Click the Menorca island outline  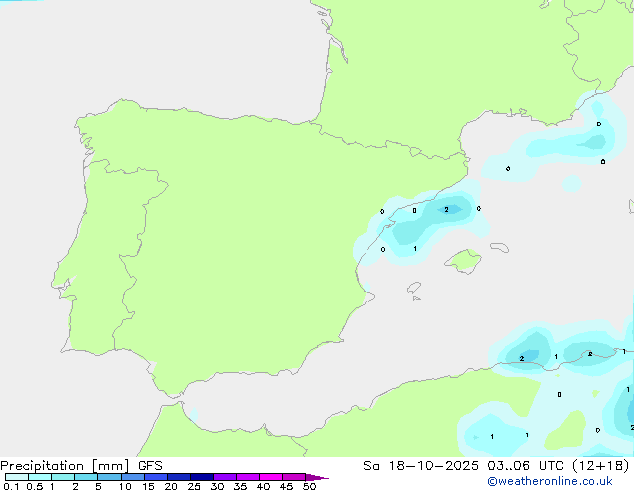coord(499,247)
